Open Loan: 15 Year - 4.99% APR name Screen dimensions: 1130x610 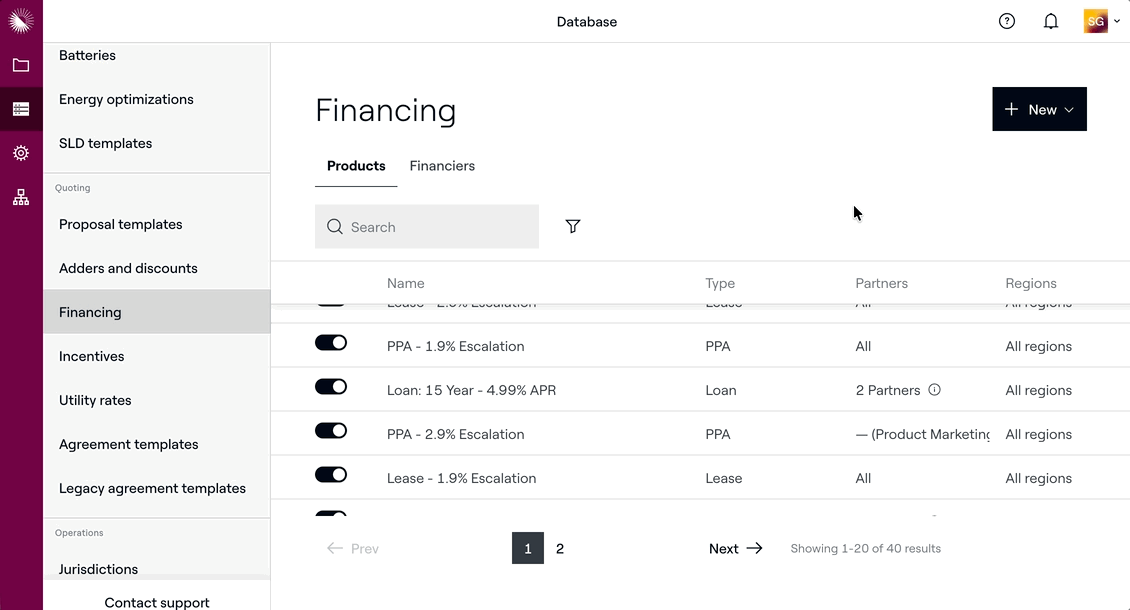point(471,390)
